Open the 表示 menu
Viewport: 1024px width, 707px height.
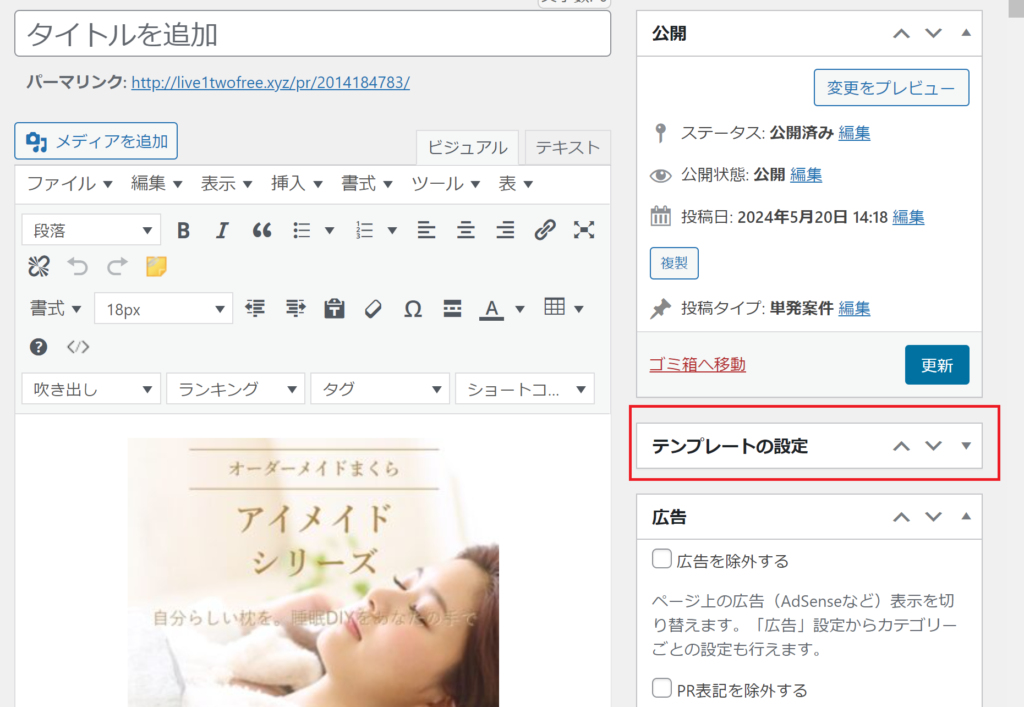226,183
